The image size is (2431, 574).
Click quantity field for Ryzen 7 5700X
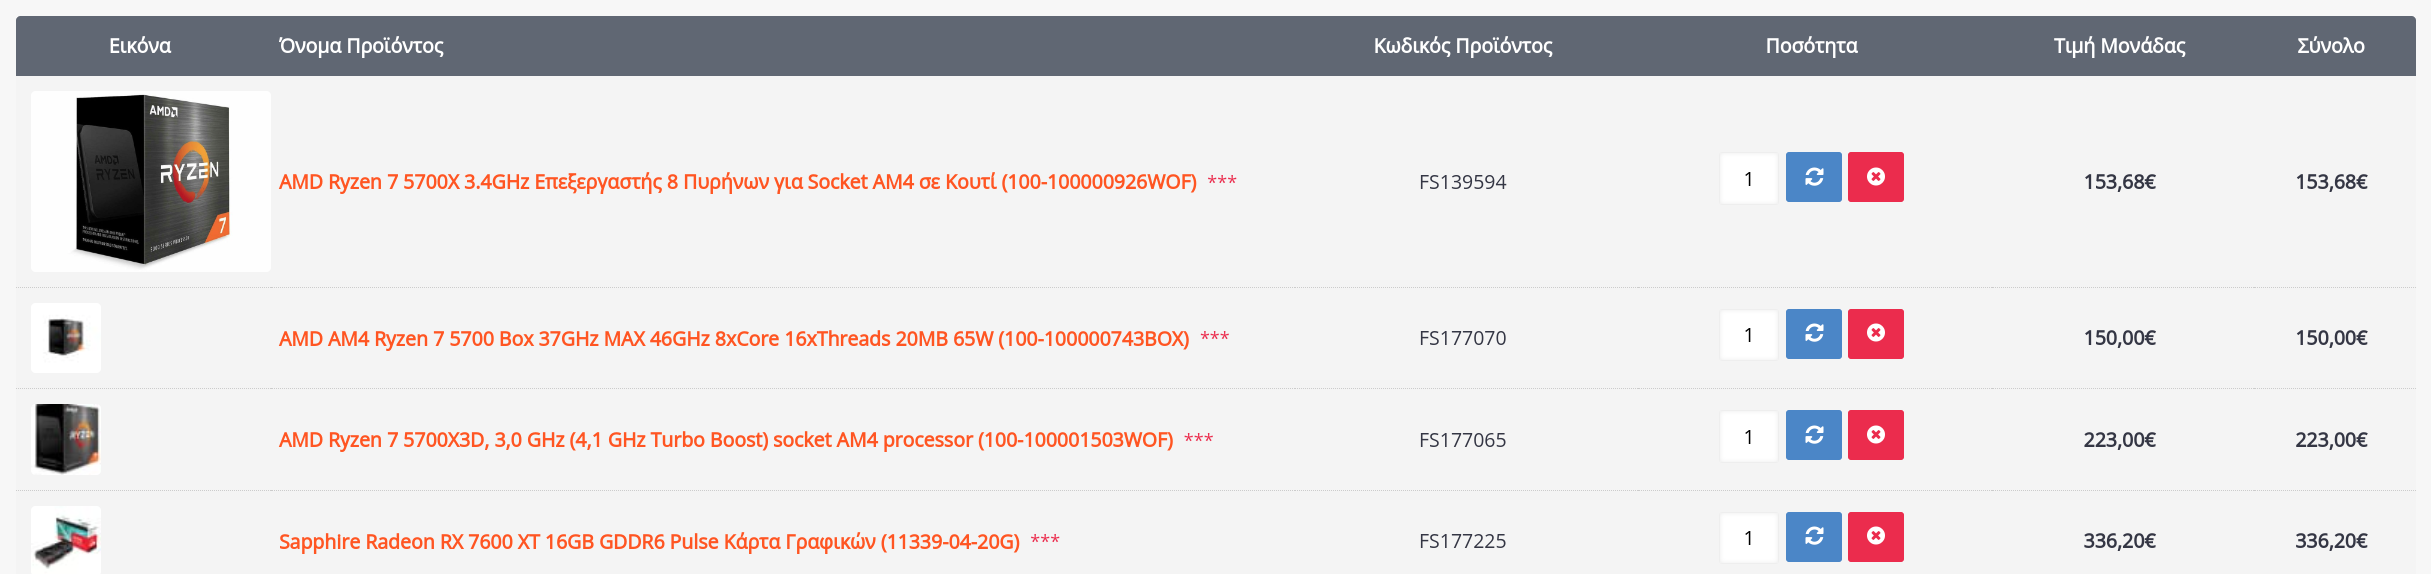pyautogui.click(x=1749, y=178)
